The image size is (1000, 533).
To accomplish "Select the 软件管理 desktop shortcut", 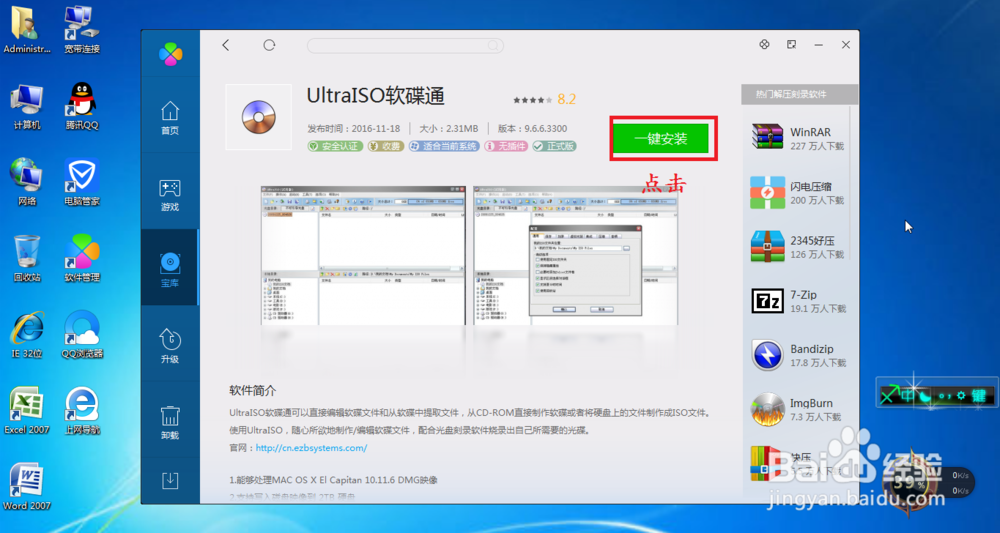I will (82, 258).
